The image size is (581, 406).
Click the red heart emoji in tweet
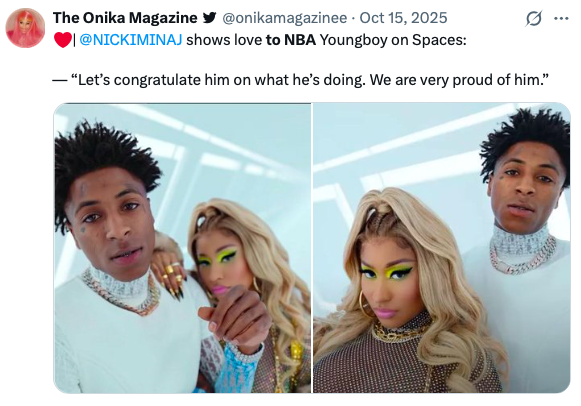coord(62,40)
